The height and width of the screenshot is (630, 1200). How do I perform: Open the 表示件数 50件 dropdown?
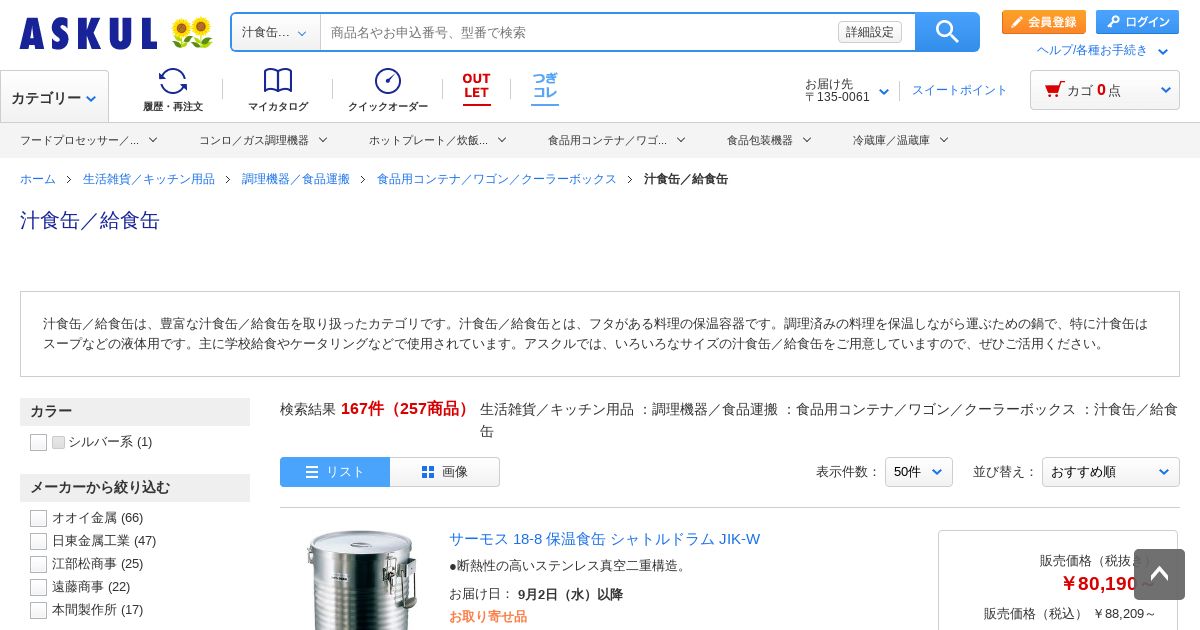[x=918, y=472]
